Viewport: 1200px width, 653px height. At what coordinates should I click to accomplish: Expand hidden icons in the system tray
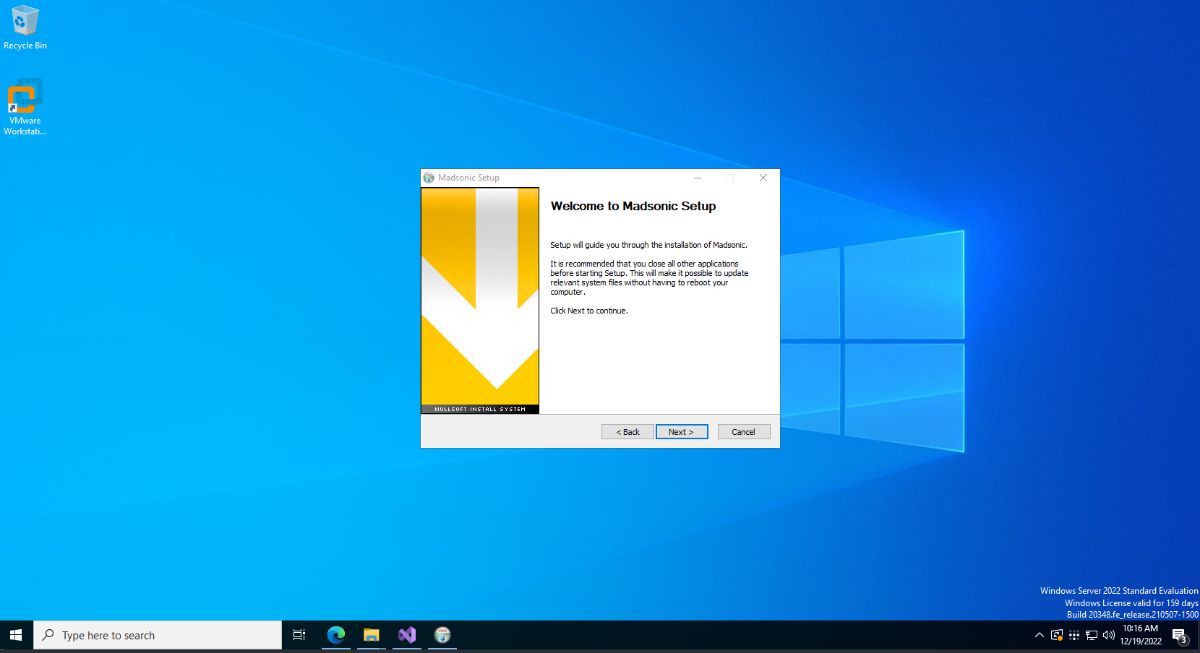1039,635
